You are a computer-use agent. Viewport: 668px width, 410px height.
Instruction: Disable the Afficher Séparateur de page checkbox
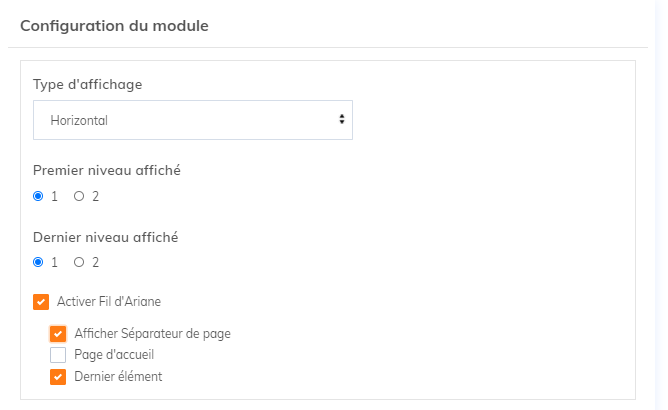[58, 334]
